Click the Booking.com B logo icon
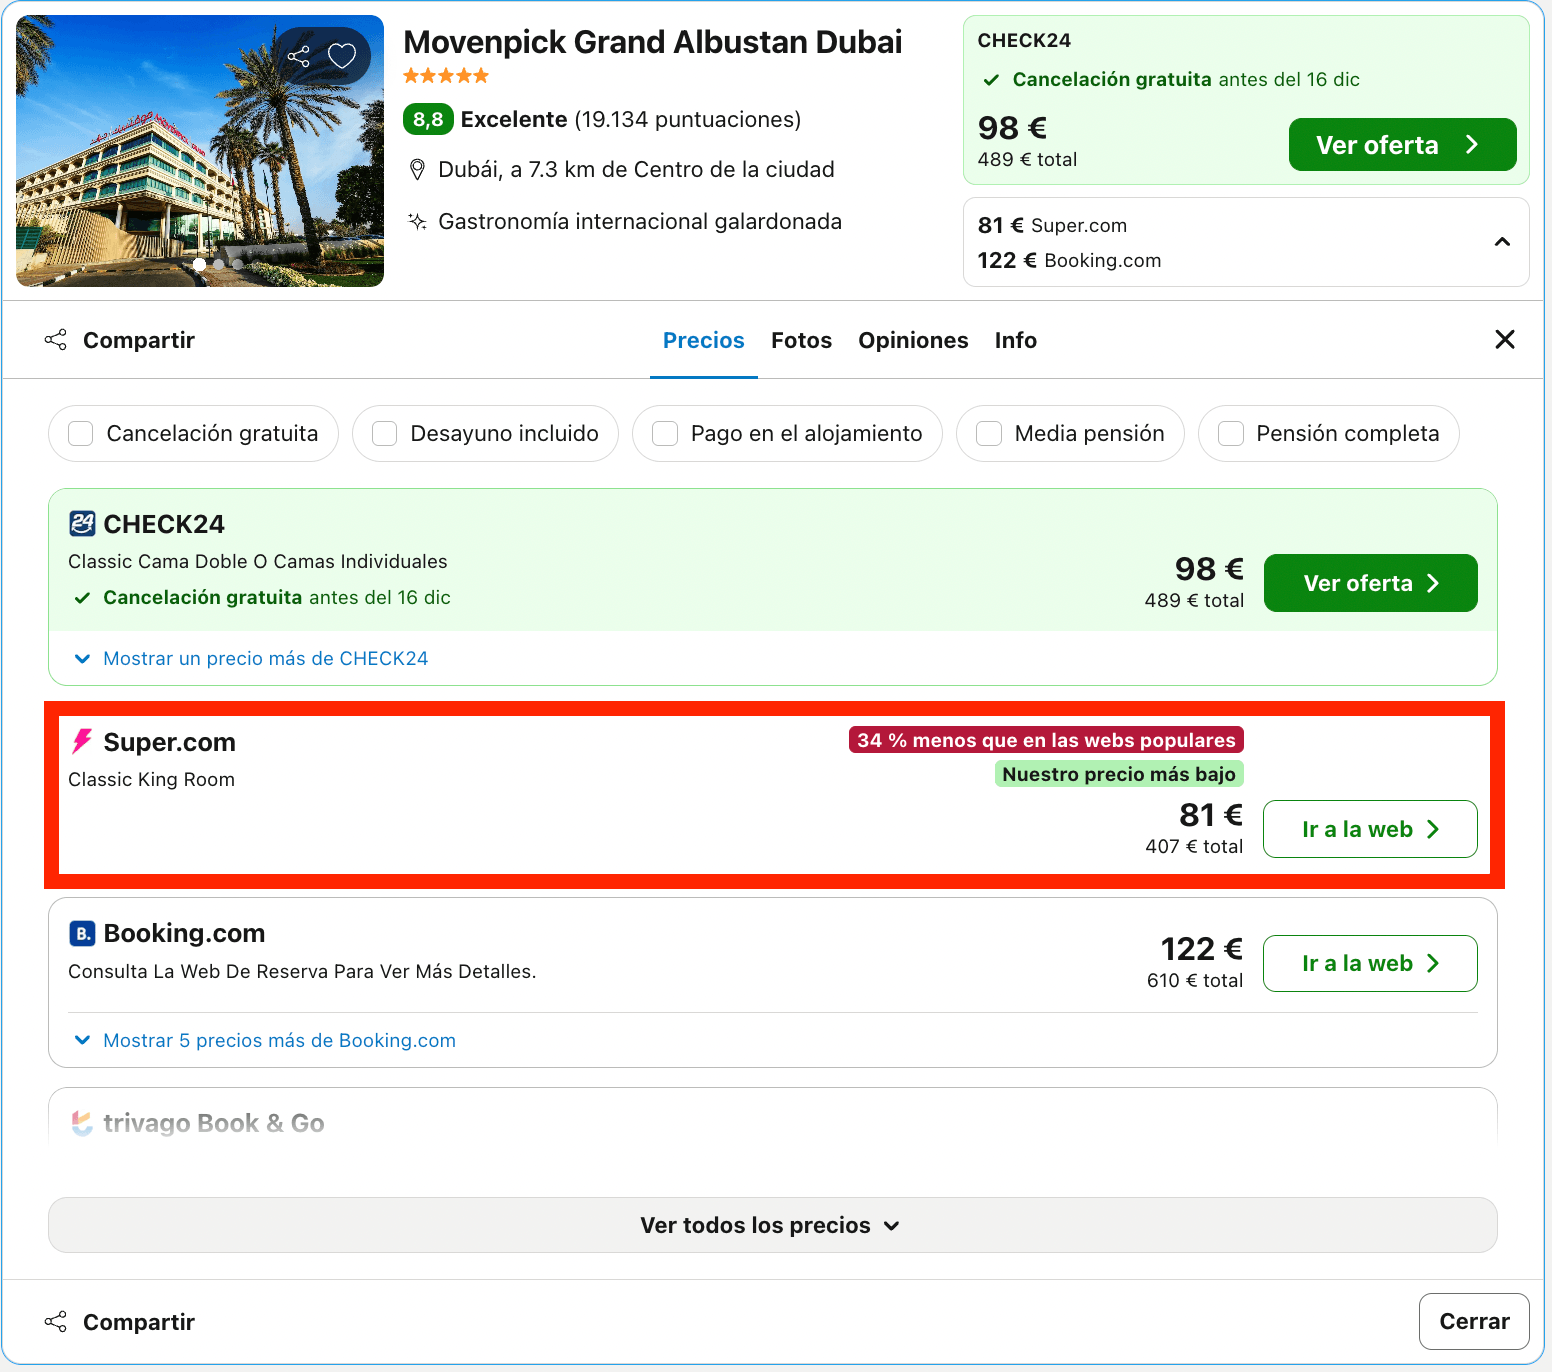The width and height of the screenshot is (1552, 1372). pos(82,933)
